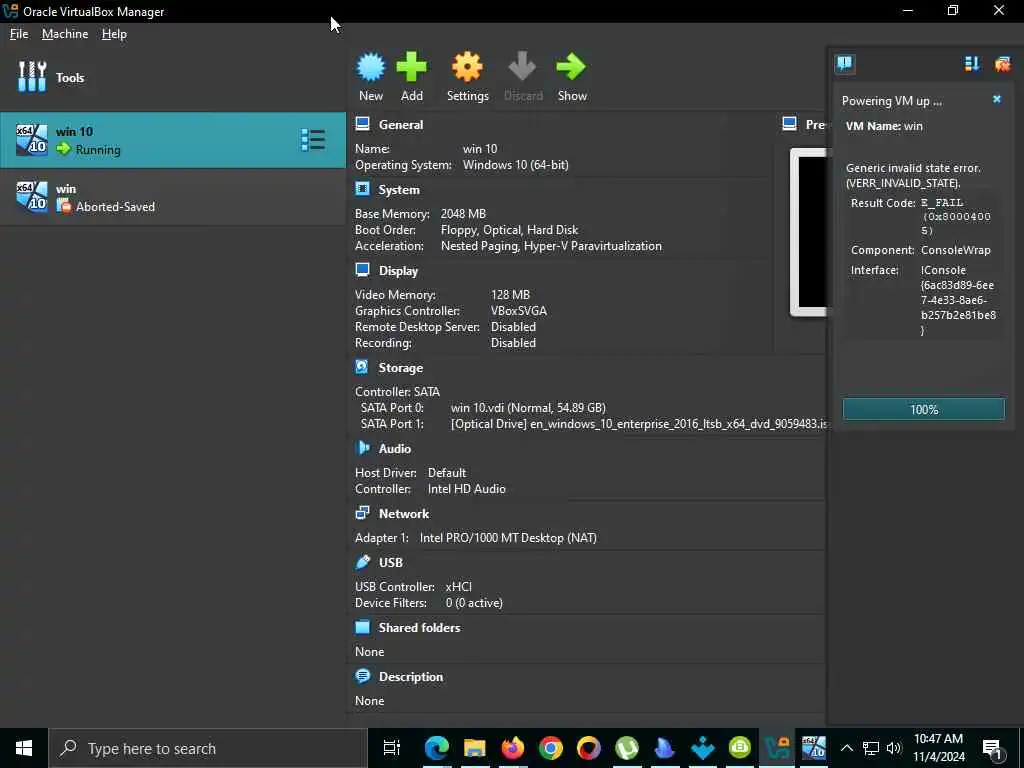Launch Microsoft Edge from the taskbar

(x=436, y=748)
